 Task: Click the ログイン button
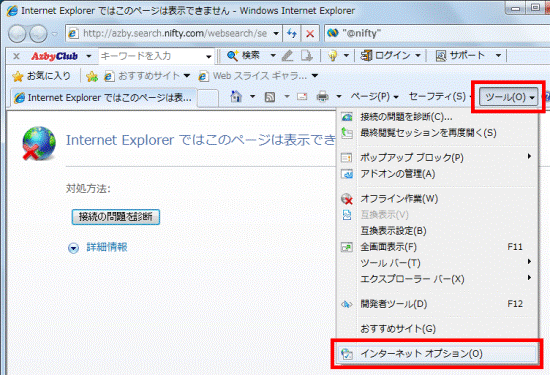pyautogui.click(x=386, y=55)
